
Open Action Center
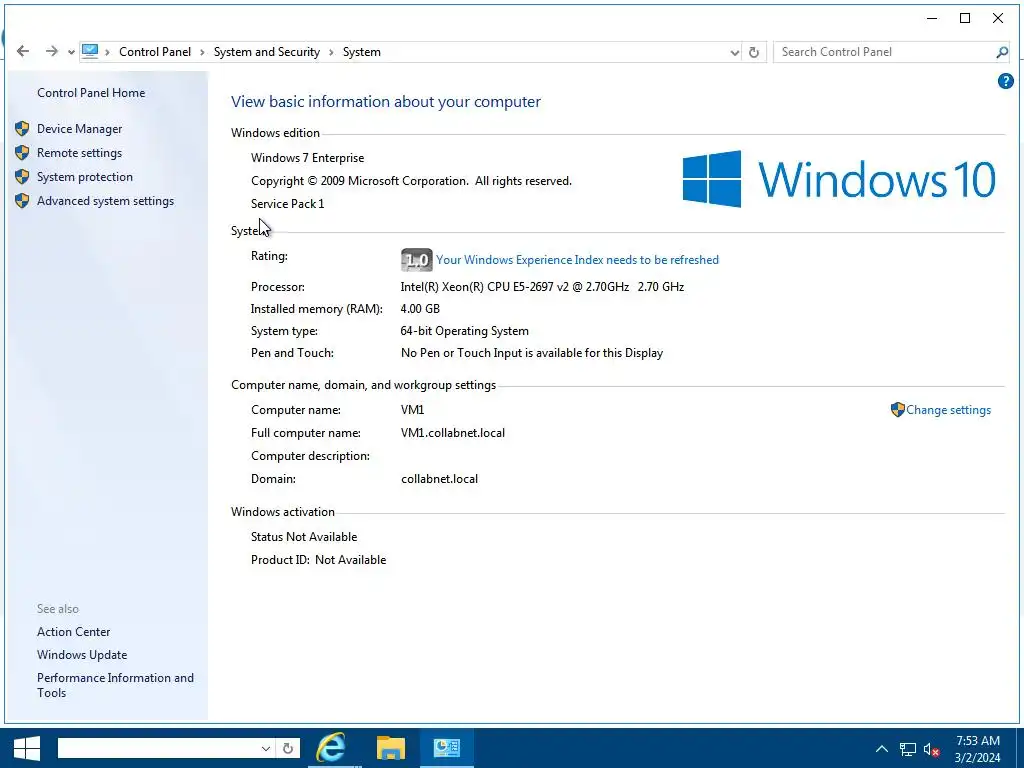73,632
